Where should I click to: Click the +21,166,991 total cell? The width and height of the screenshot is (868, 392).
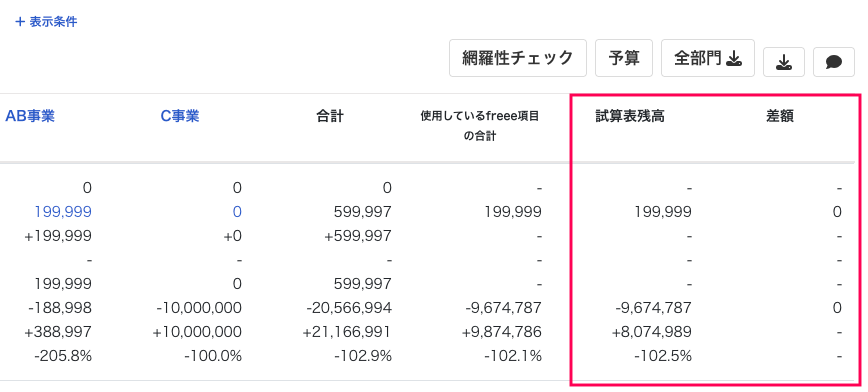point(347,332)
